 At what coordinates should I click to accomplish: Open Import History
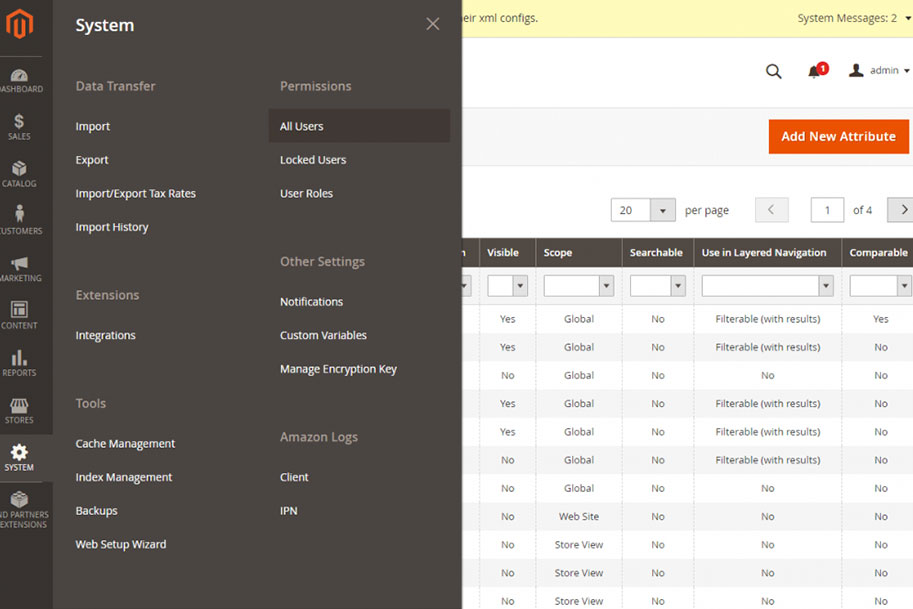point(112,227)
